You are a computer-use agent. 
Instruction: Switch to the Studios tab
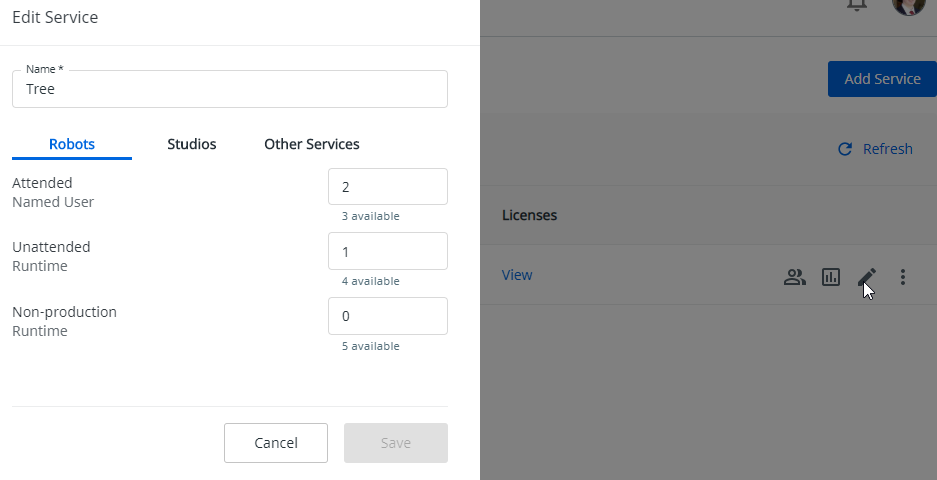192,144
